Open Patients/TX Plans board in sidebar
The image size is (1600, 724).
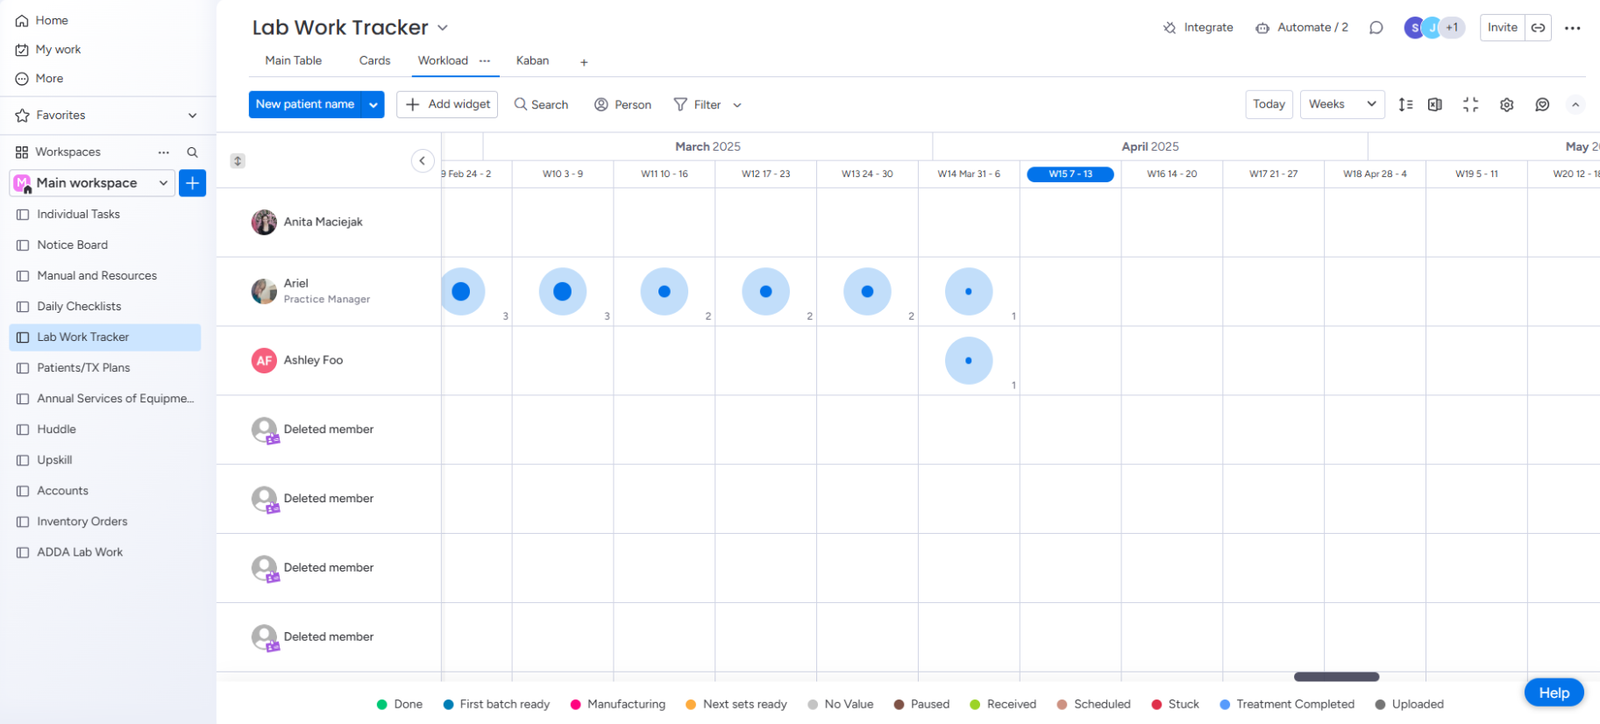pos(83,368)
